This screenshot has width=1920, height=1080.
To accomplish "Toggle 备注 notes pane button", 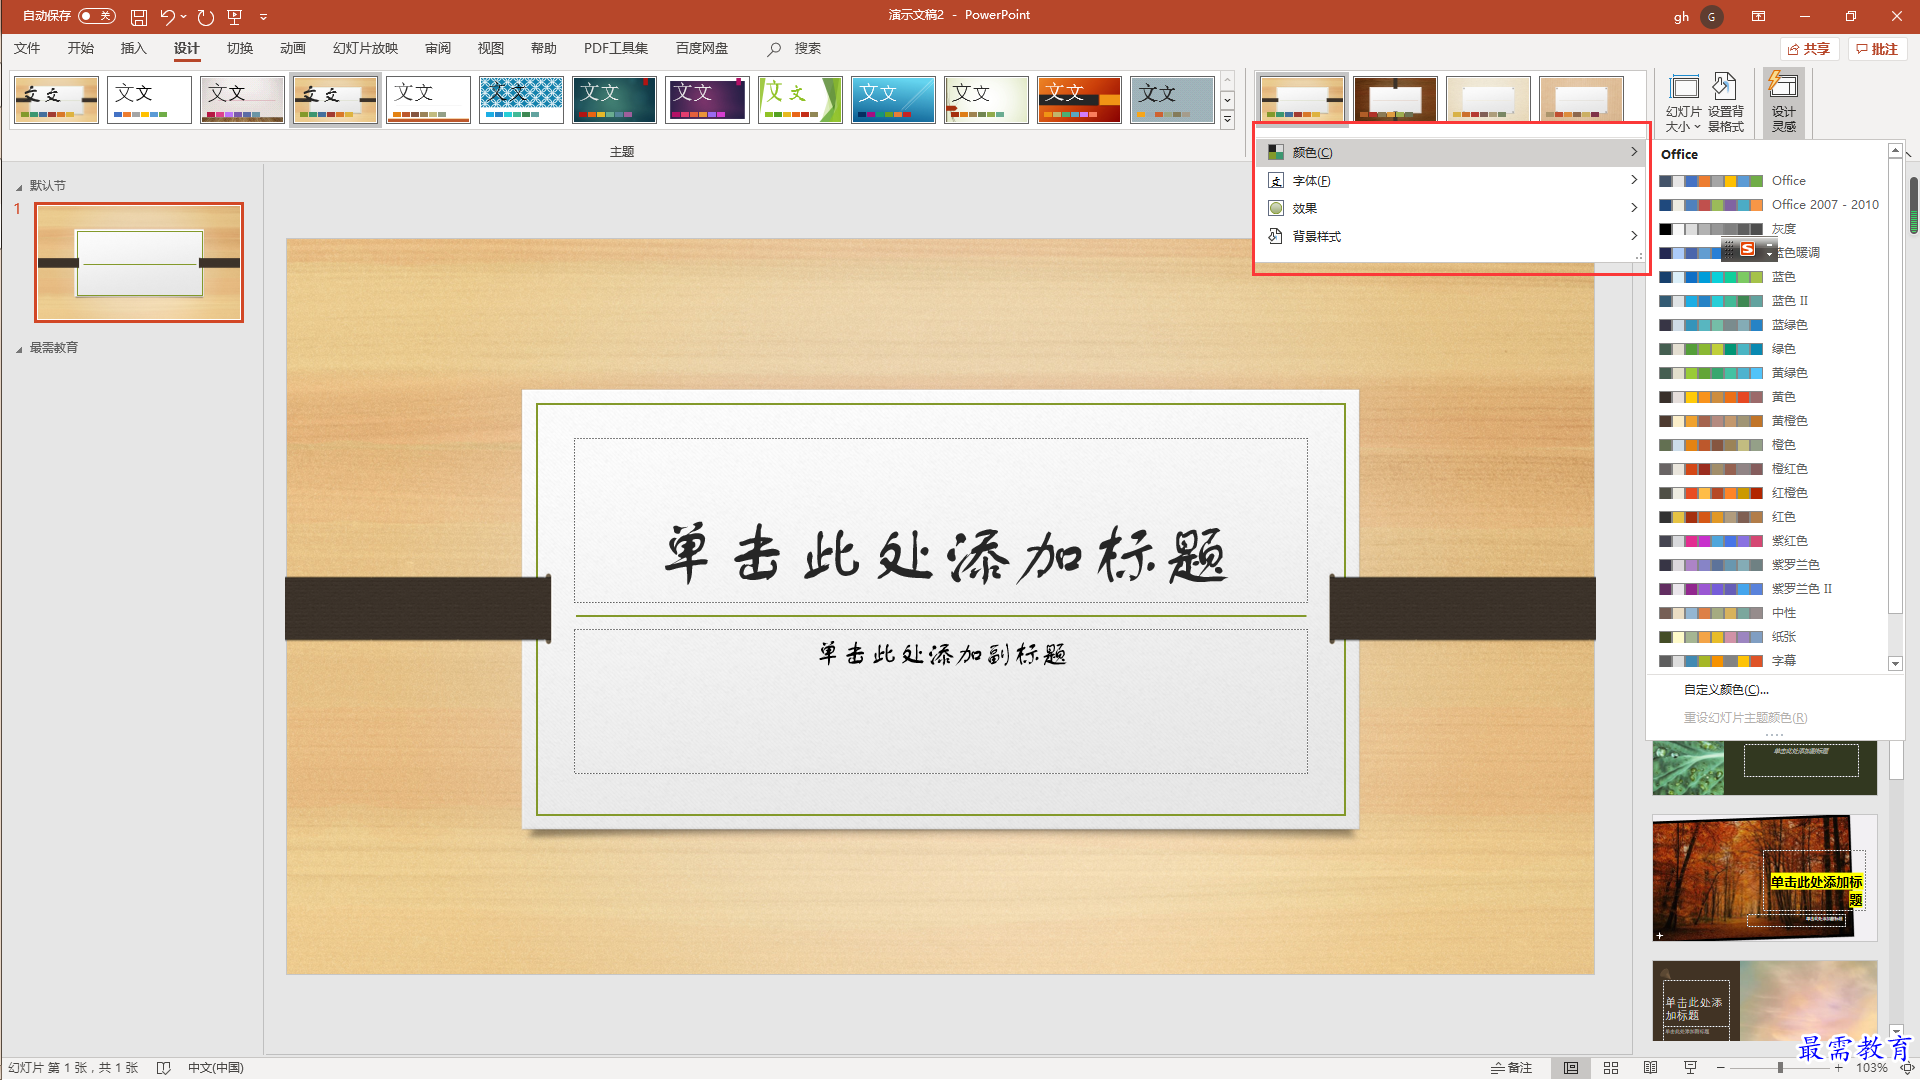I will tap(1511, 1068).
